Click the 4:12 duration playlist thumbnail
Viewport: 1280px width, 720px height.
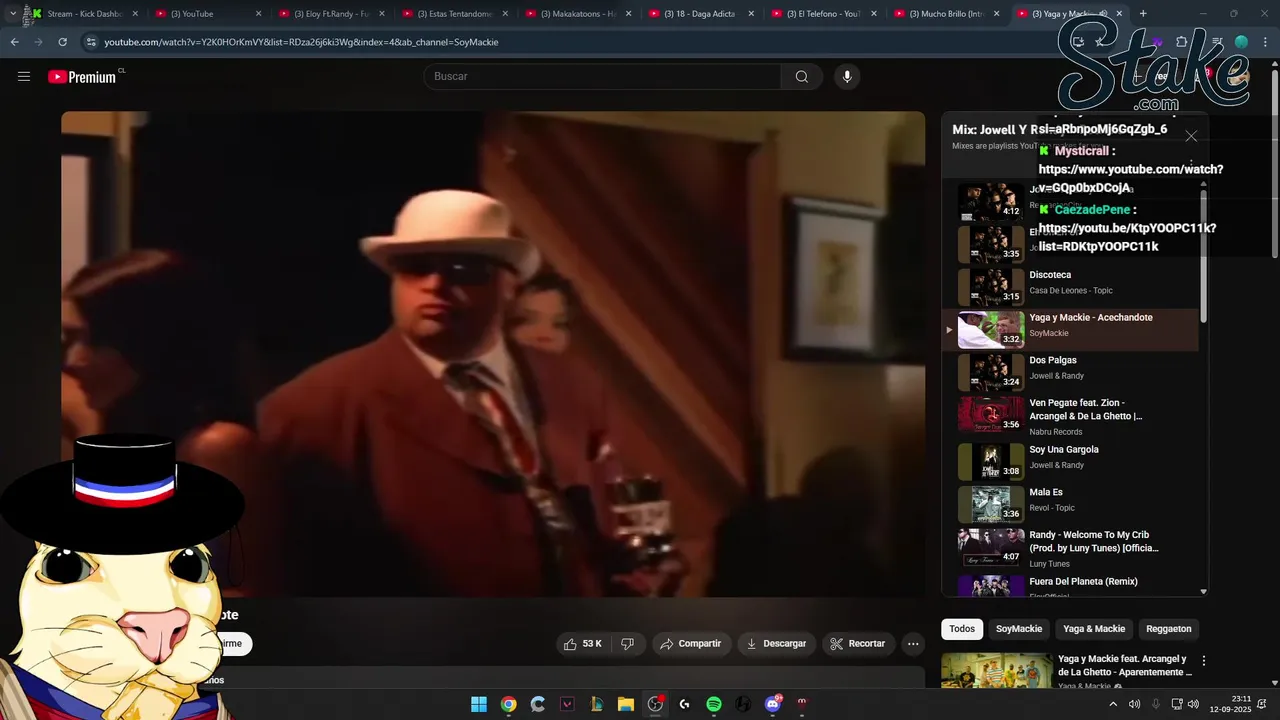(991, 201)
